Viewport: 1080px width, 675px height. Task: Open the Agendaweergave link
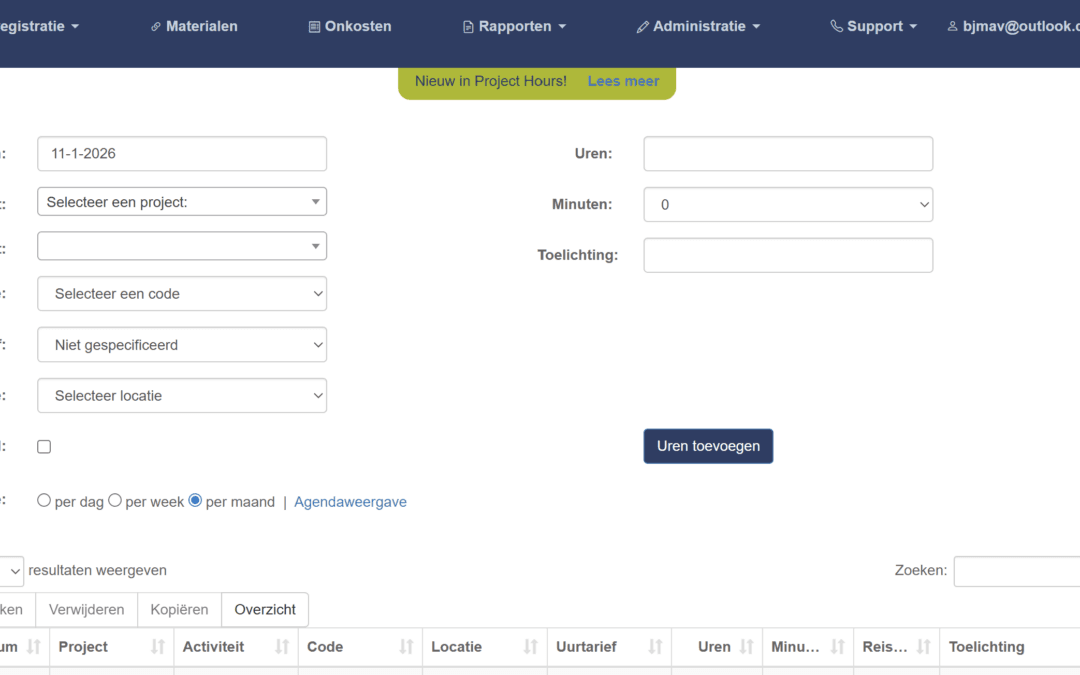(x=350, y=501)
